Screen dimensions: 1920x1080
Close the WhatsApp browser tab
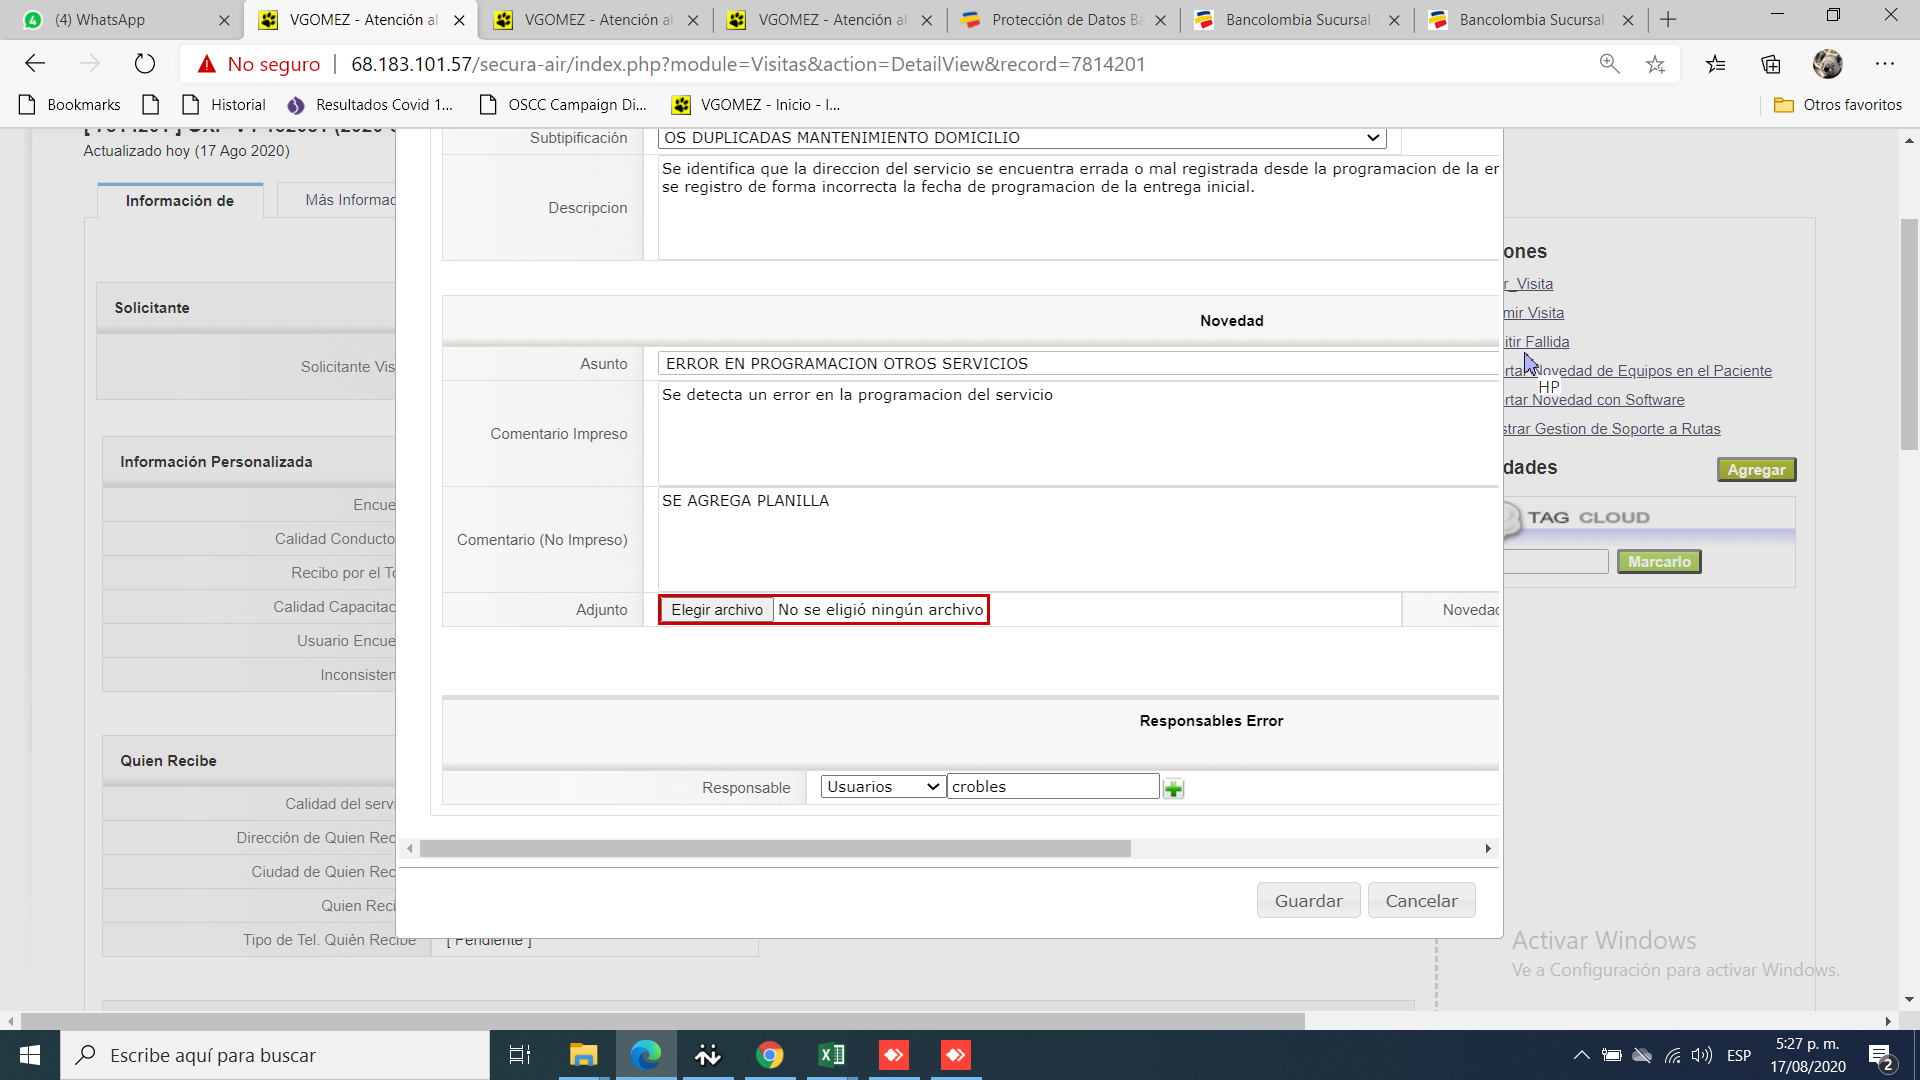click(224, 20)
